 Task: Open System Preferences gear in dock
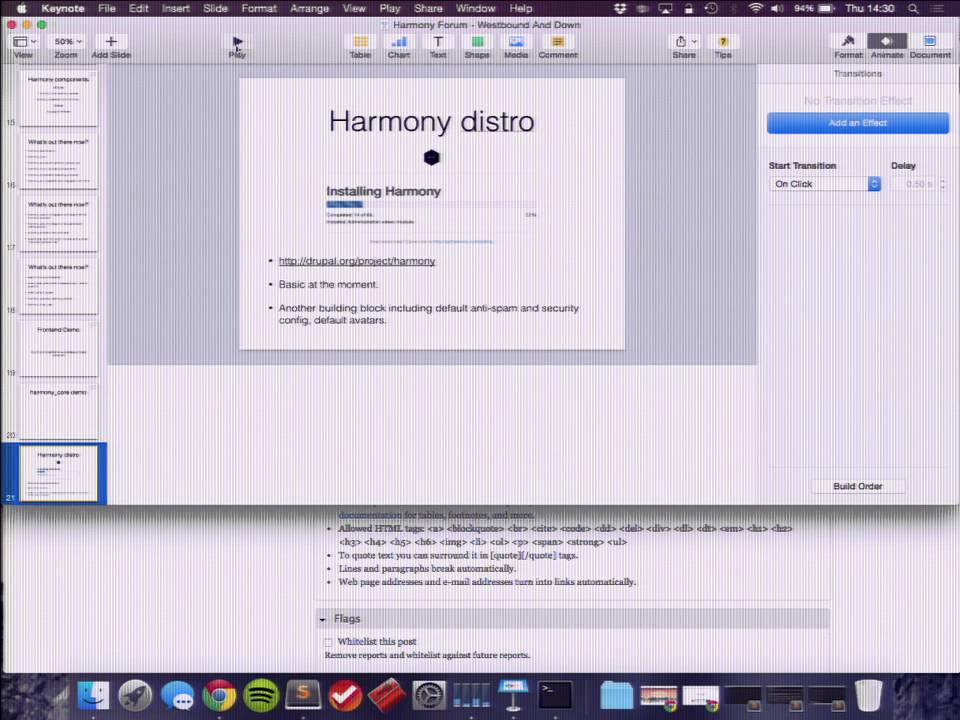coord(429,696)
